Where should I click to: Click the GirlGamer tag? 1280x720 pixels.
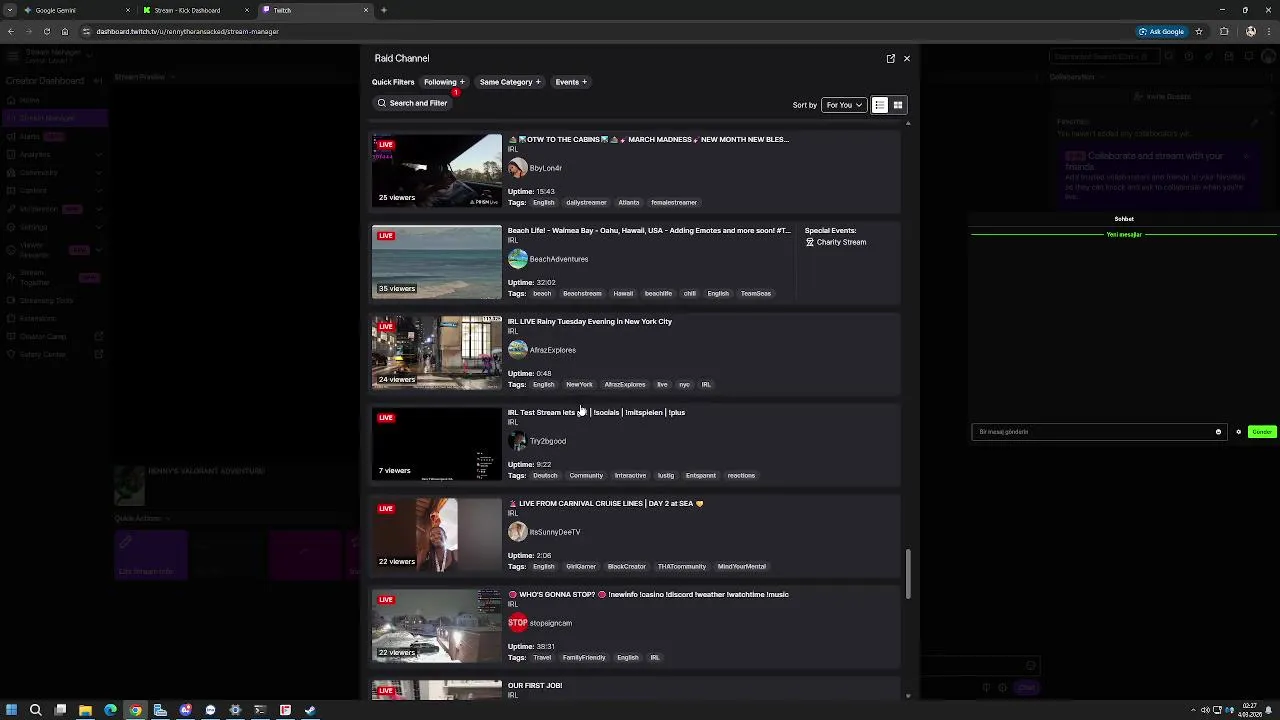click(581, 567)
